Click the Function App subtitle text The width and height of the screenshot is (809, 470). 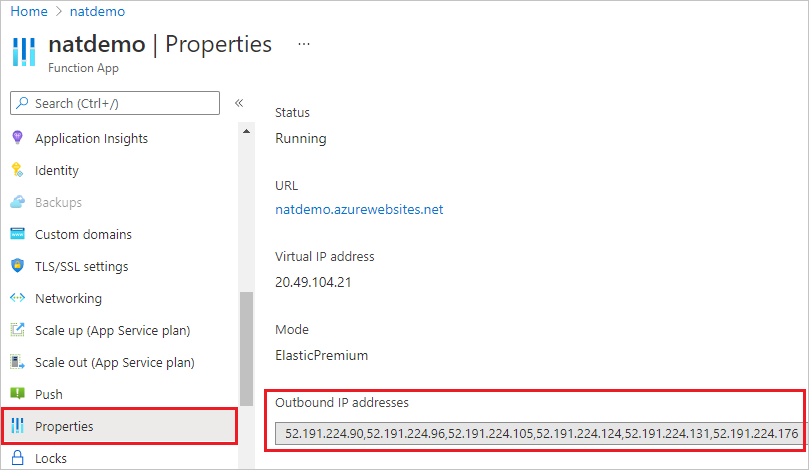tap(83, 68)
